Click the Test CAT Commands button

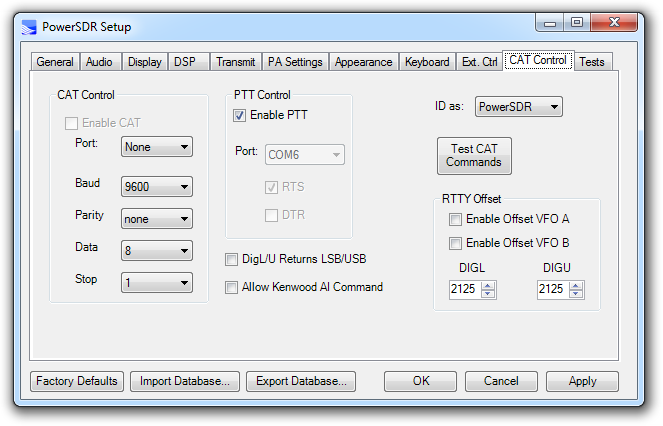pos(474,156)
